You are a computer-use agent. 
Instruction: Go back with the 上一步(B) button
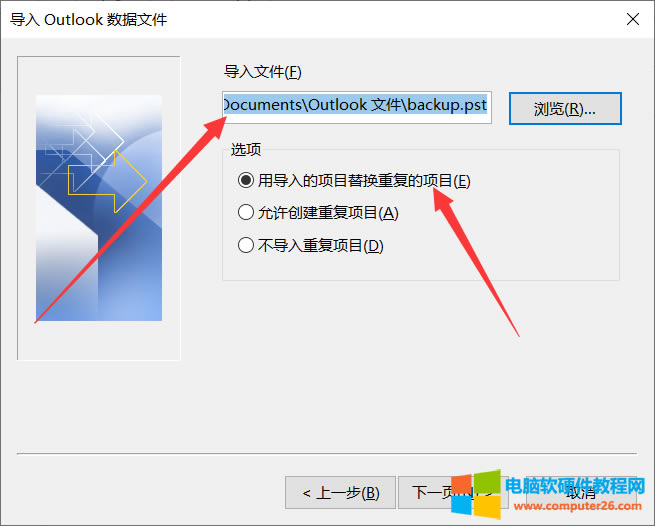(340, 493)
